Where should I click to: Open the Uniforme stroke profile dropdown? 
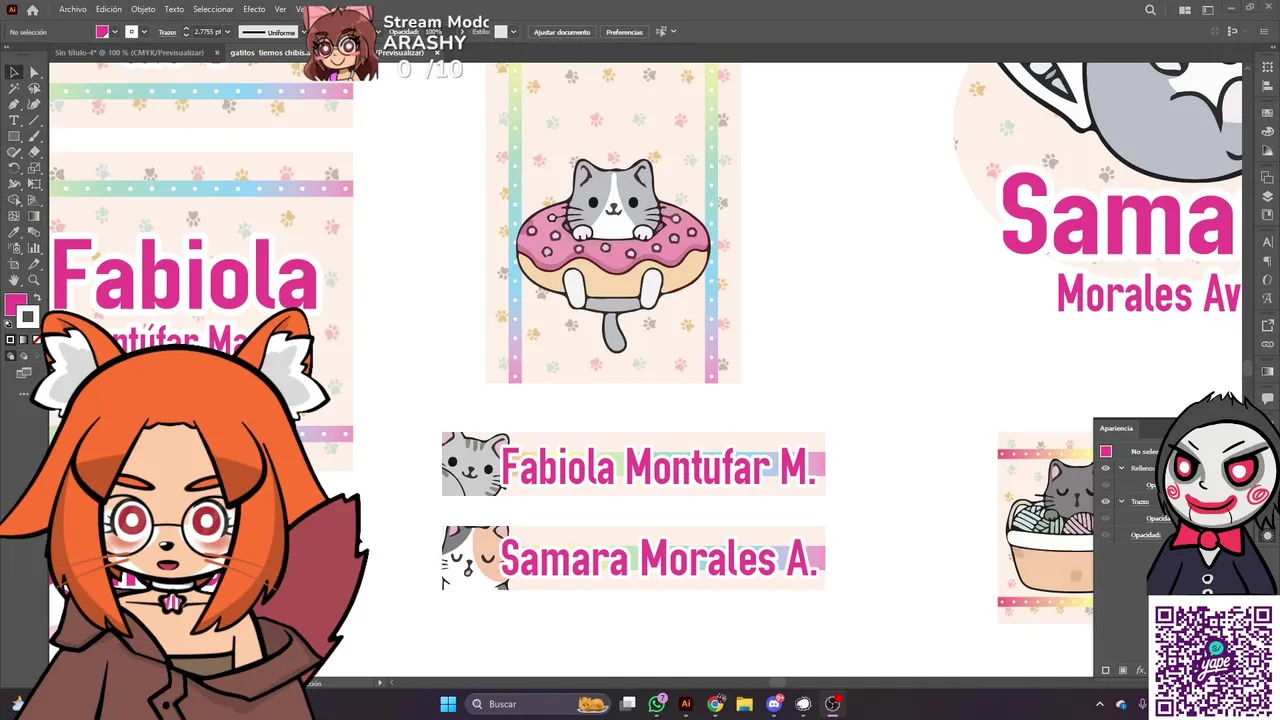303,32
